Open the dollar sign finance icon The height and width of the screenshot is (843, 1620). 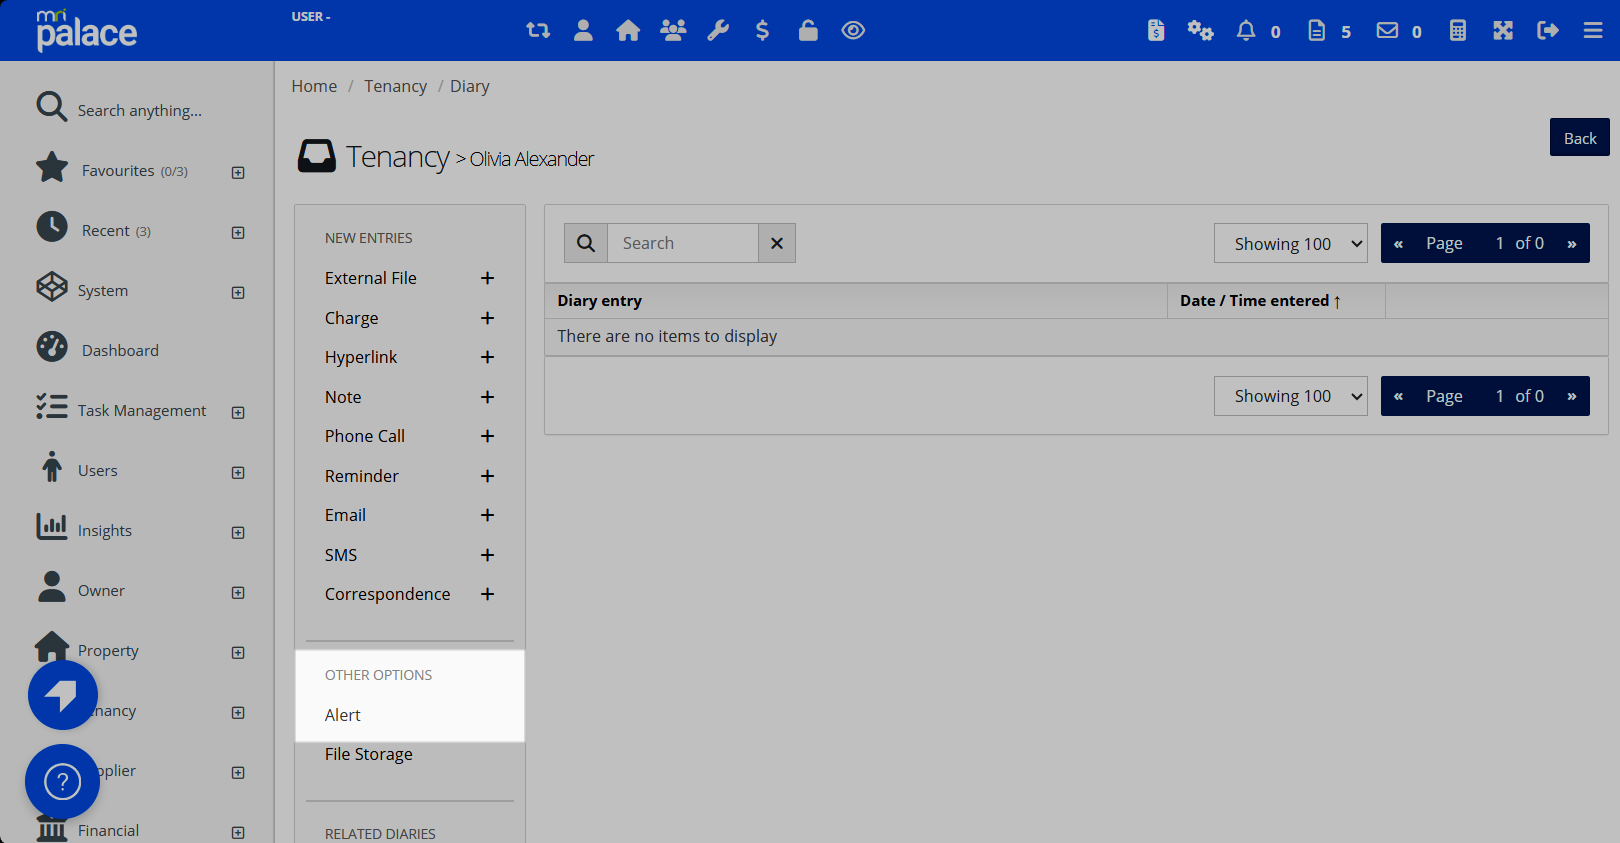click(x=762, y=31)
